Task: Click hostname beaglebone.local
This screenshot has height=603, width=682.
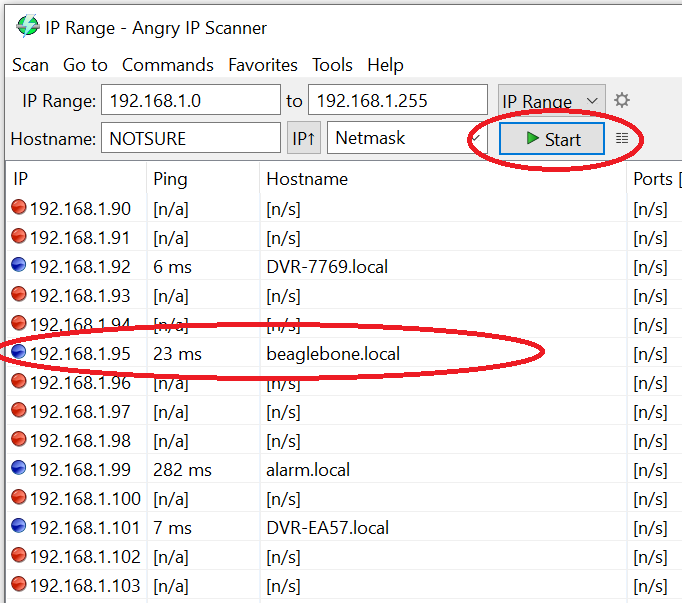Action: (333, 354)
